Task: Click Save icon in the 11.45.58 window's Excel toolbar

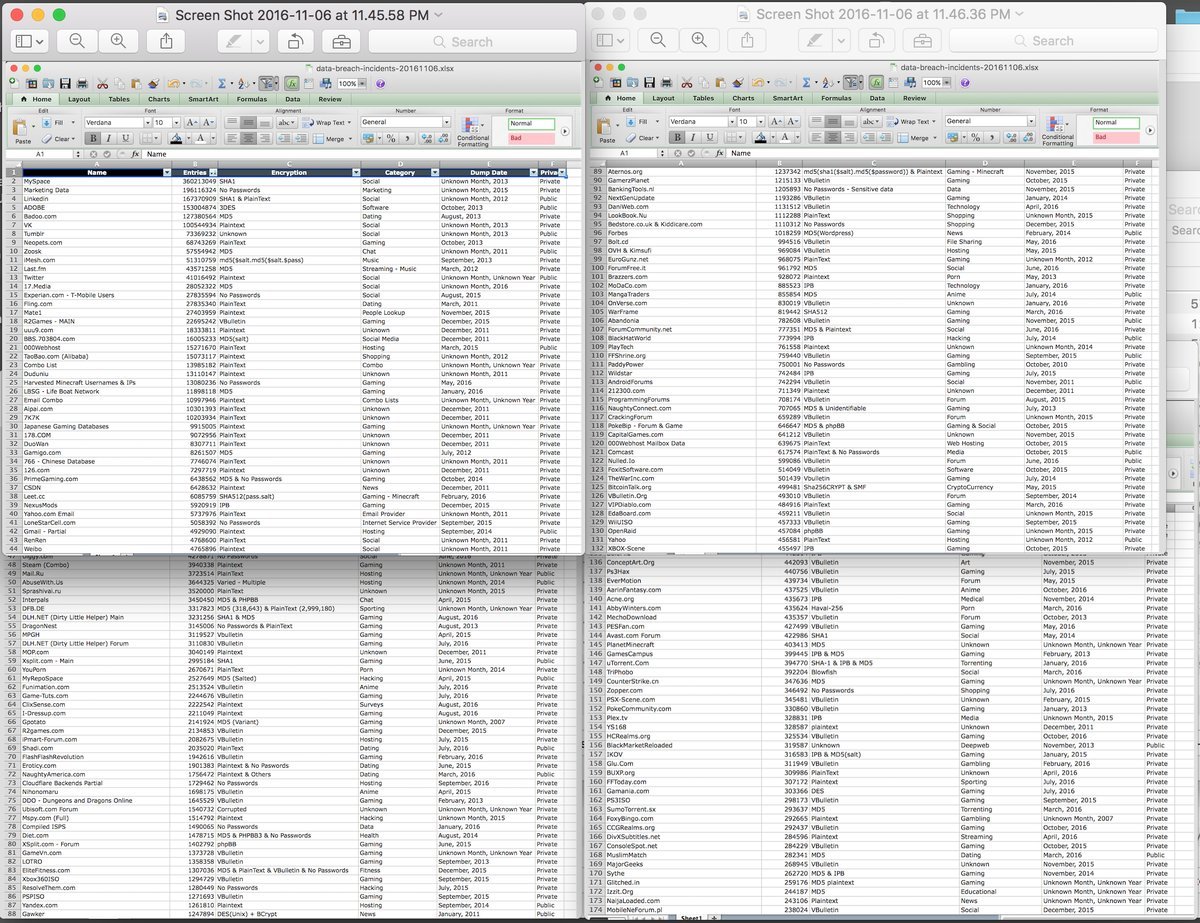Action: pyautogui.click(x=66, y=84)
